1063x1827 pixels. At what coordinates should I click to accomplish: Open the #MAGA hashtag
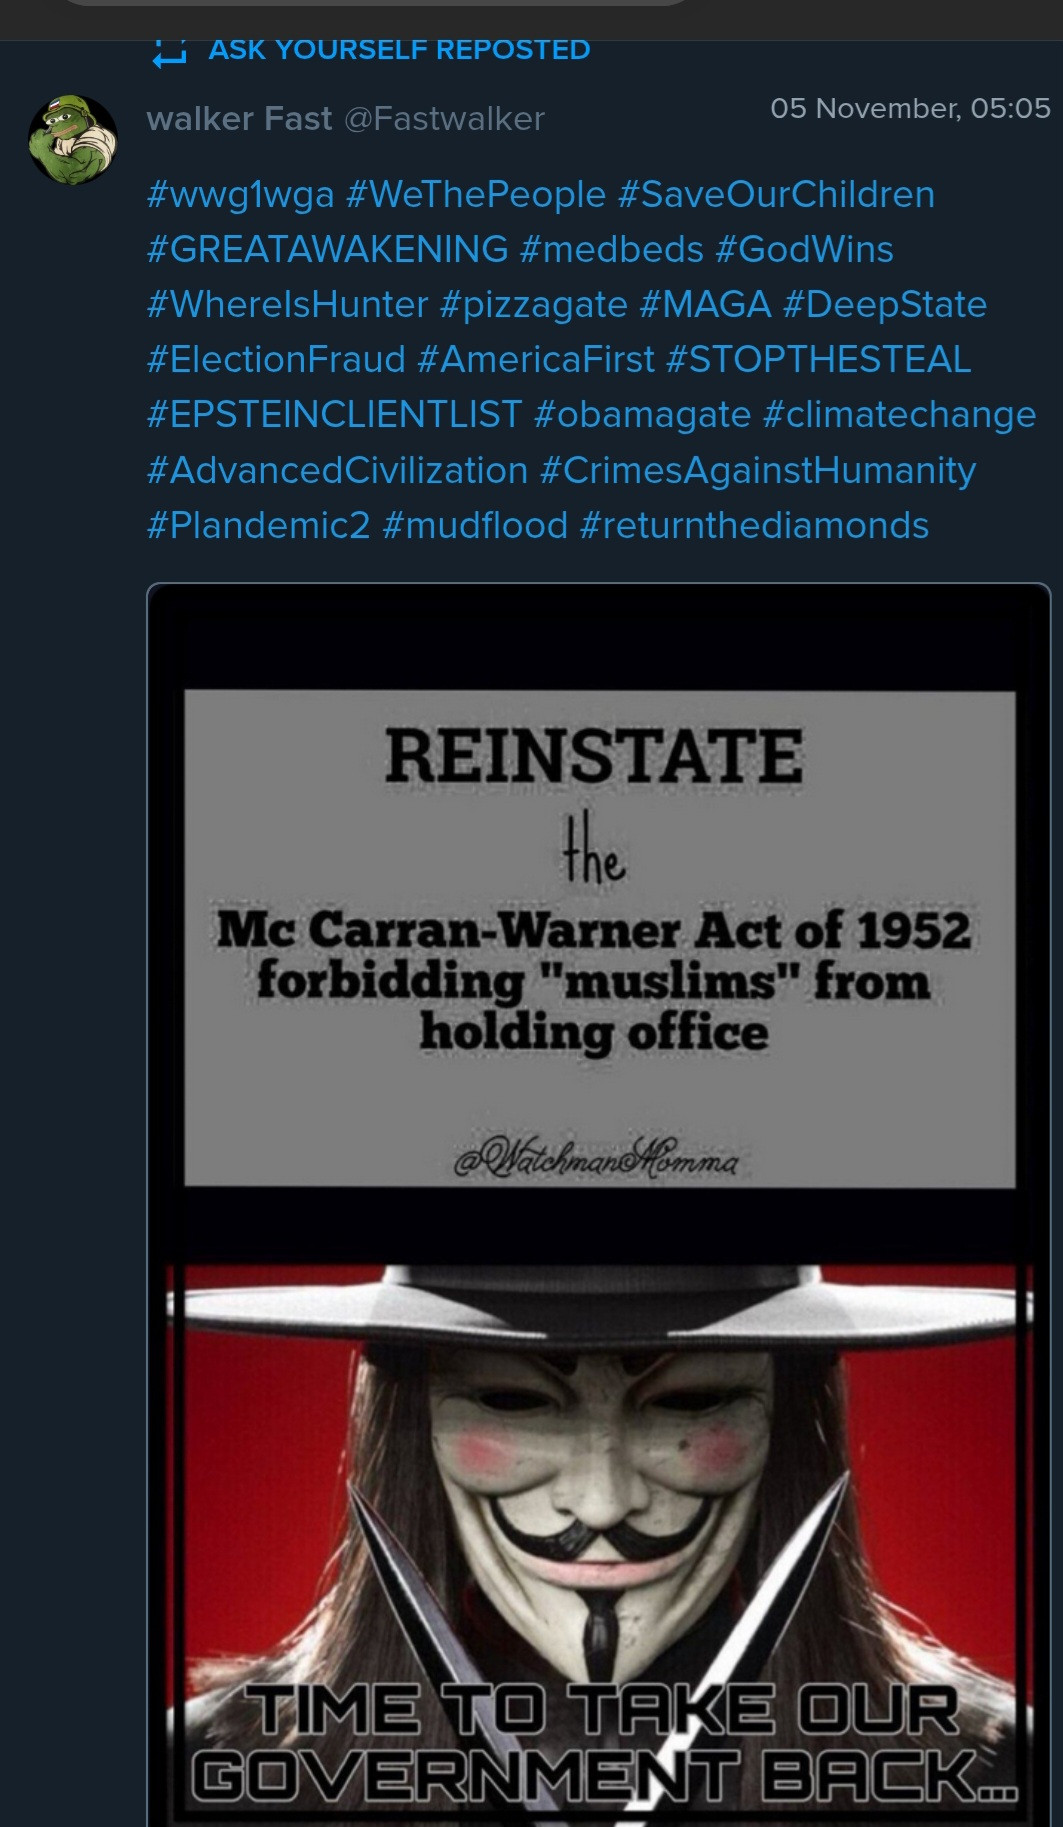point(705,304)
